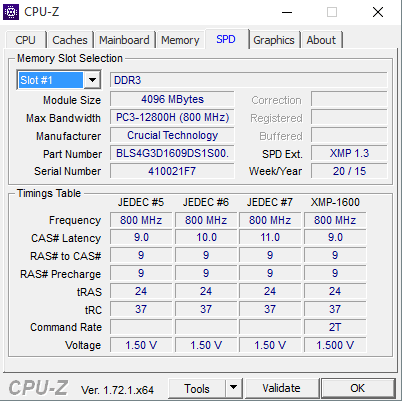Click the JEDEC #5 column header
The width and height of the screenshot is (402, 401).
(141, 202)
